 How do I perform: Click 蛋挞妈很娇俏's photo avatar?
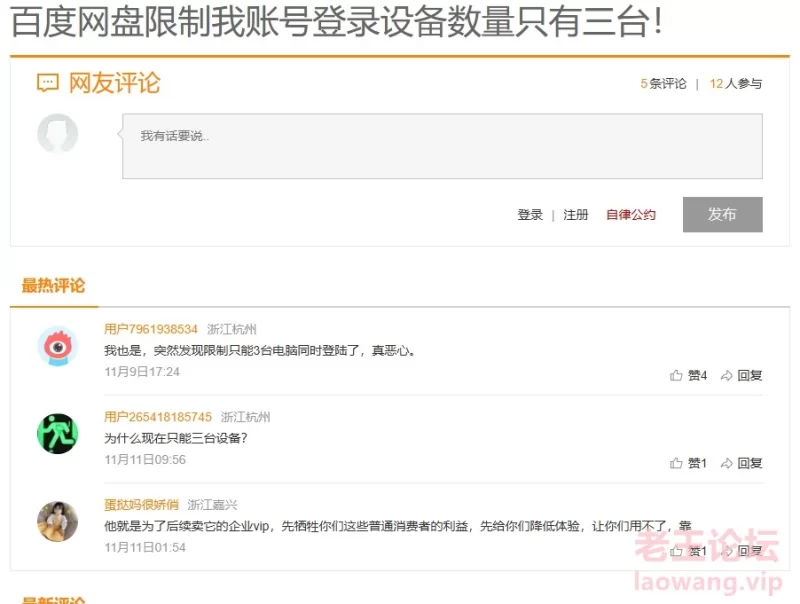[58, 521]
